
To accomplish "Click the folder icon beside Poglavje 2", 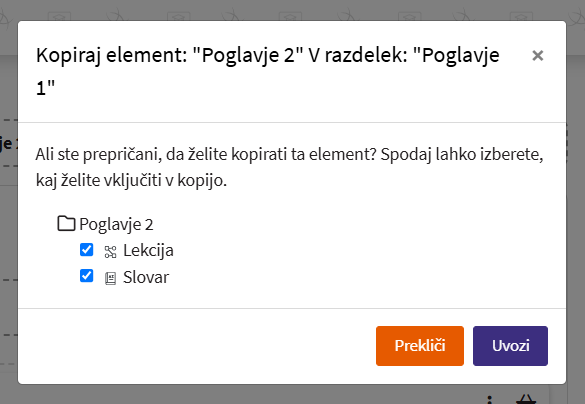I will tap(66, 223).
